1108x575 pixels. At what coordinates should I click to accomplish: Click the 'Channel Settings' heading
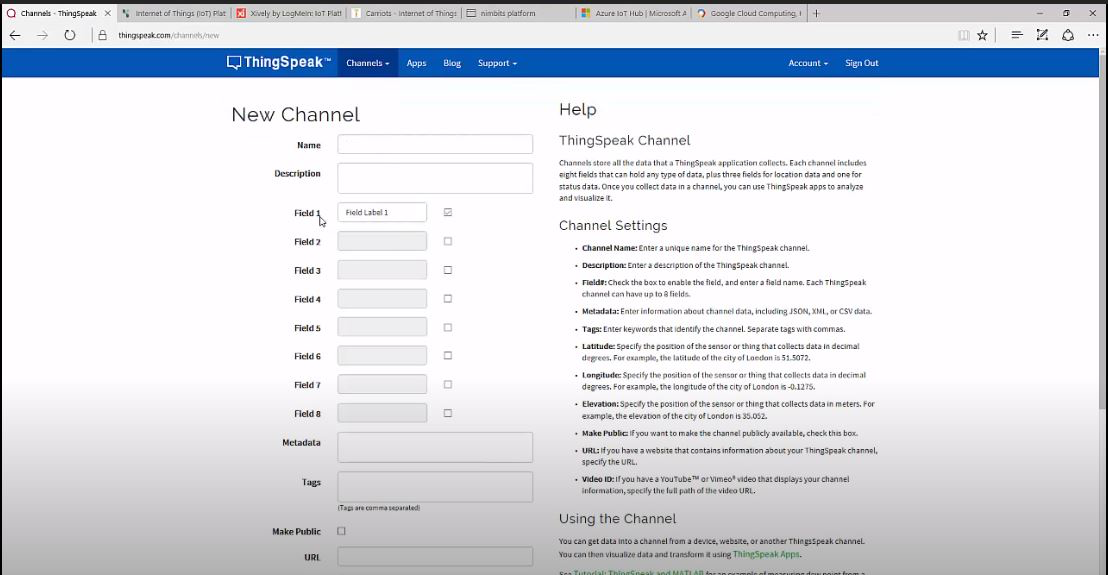pyautogui.click(x=613, y=225)
